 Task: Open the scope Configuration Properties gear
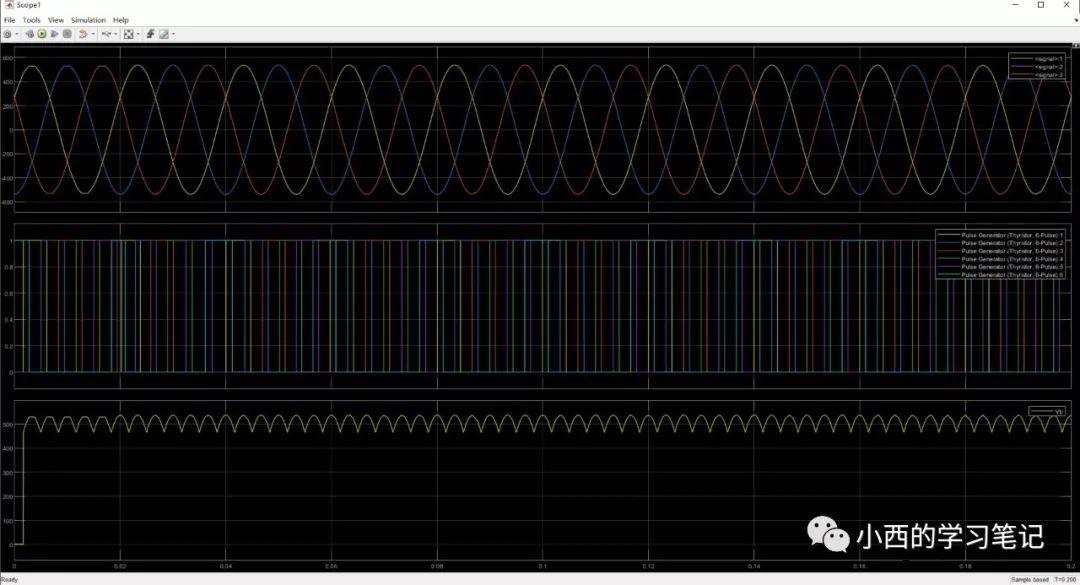pos(7,34)
